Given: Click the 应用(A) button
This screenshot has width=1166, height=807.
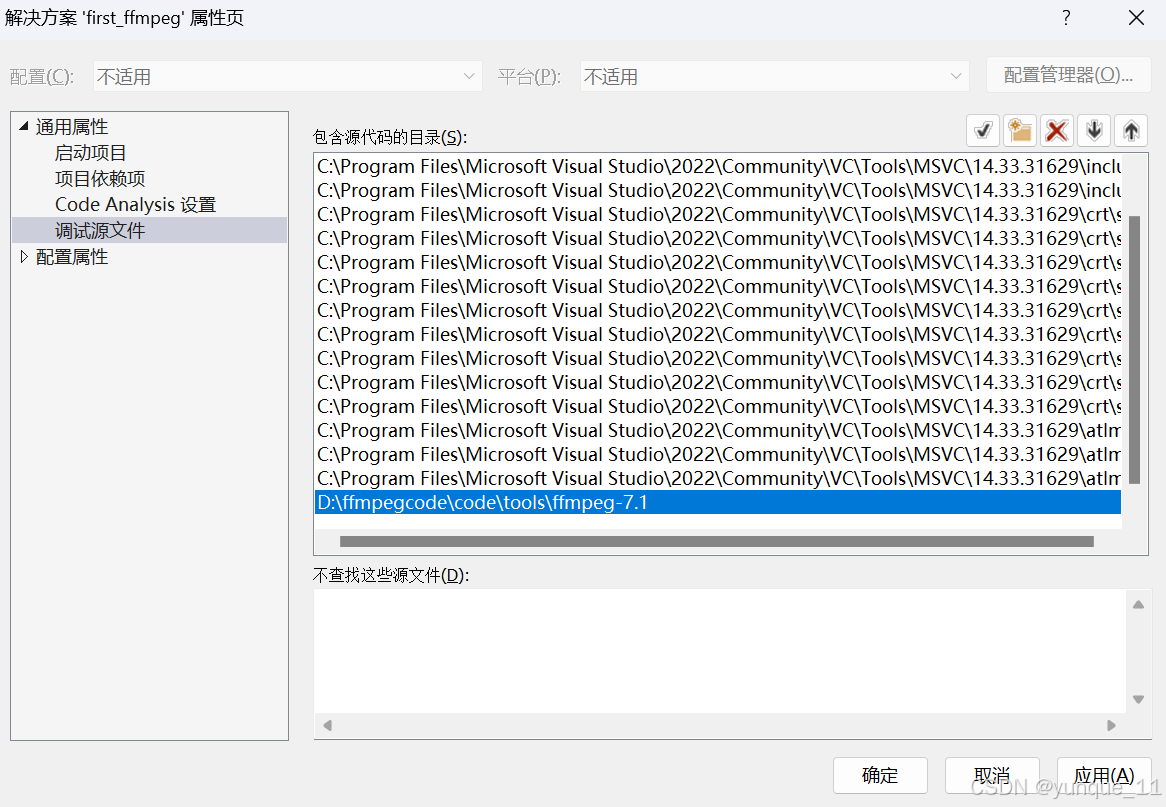Looking at the screenshot, I should tap(1104, 775).
